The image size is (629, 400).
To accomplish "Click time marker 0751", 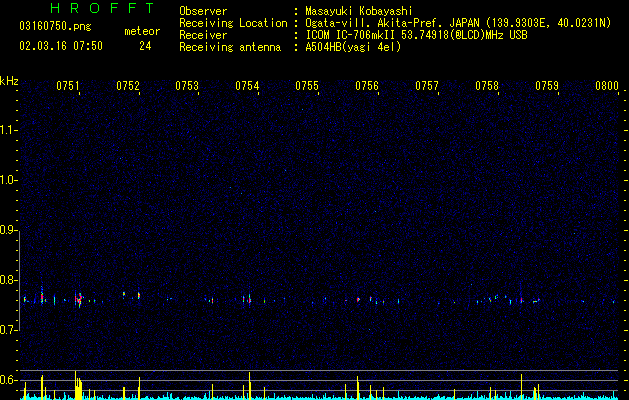I will tap(67, 86).
